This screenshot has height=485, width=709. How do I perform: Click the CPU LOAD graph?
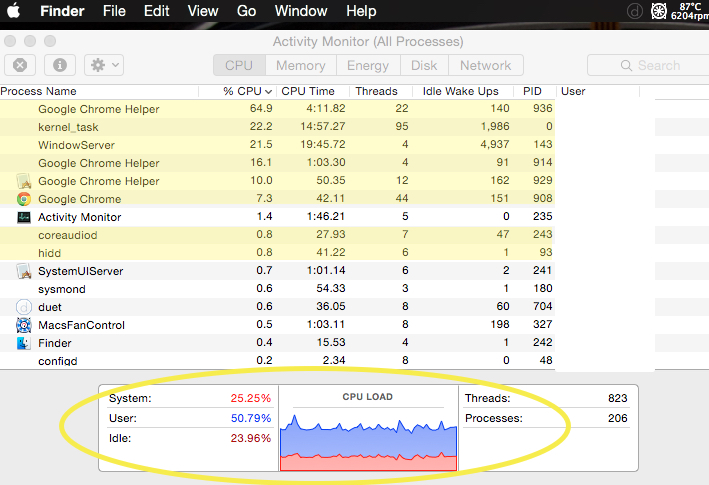click(x=369, y=441)
